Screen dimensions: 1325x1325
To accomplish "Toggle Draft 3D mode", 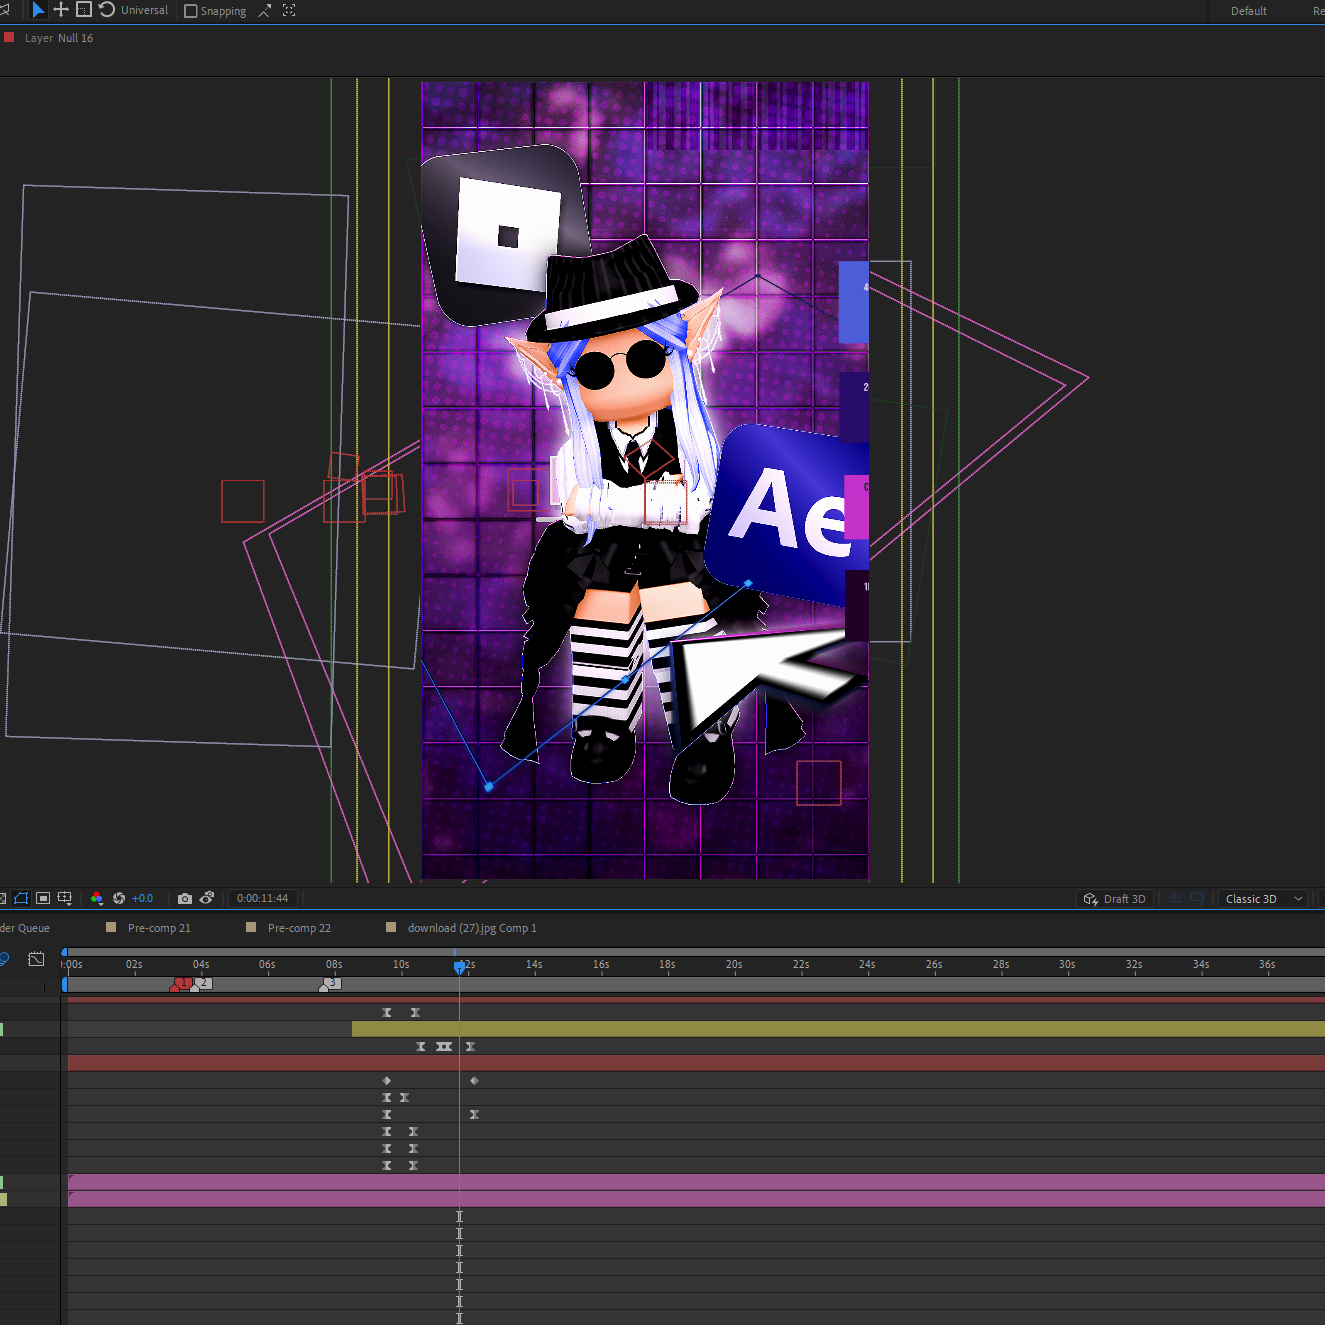I will point(1114,899).
